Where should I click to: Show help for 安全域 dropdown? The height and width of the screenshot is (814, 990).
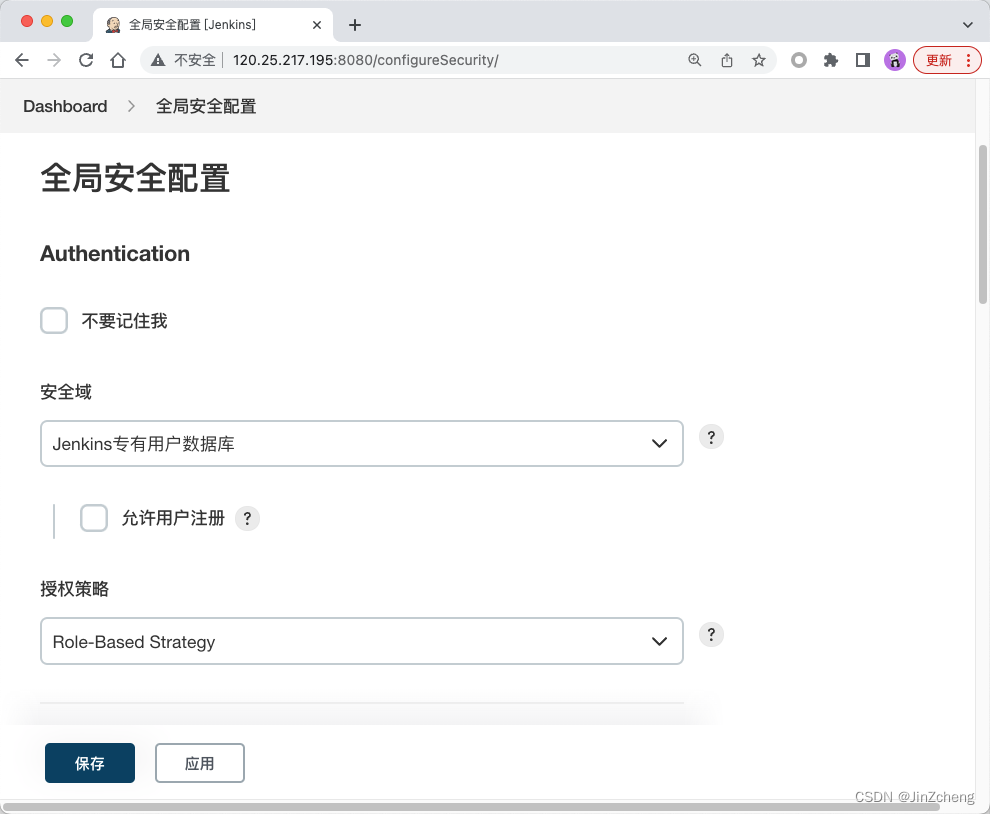pyautogui.click(x=711, y=436)
